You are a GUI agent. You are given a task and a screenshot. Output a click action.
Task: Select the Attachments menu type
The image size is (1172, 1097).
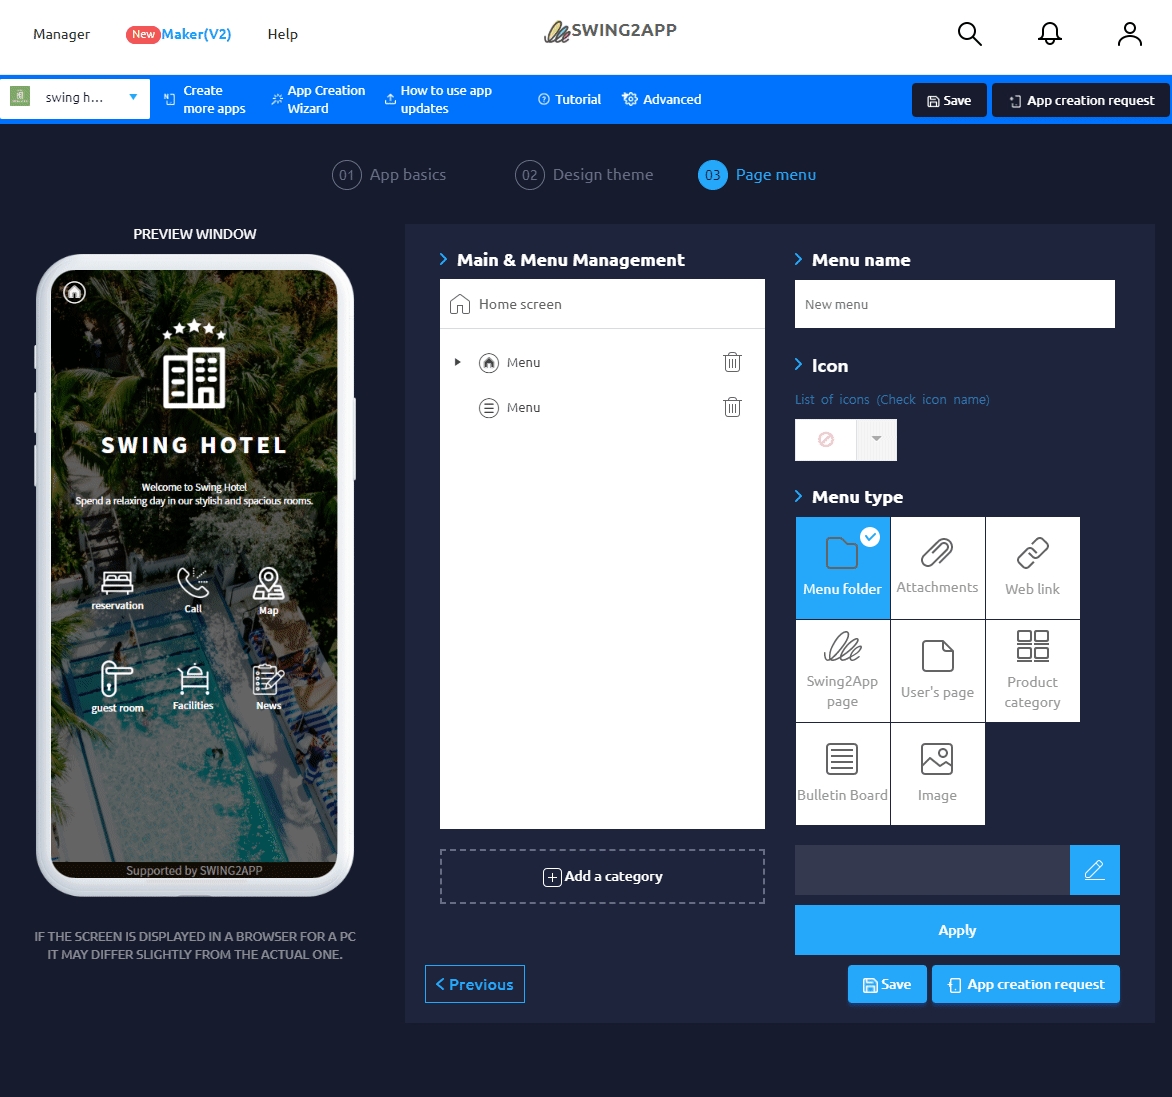(937, 568)
